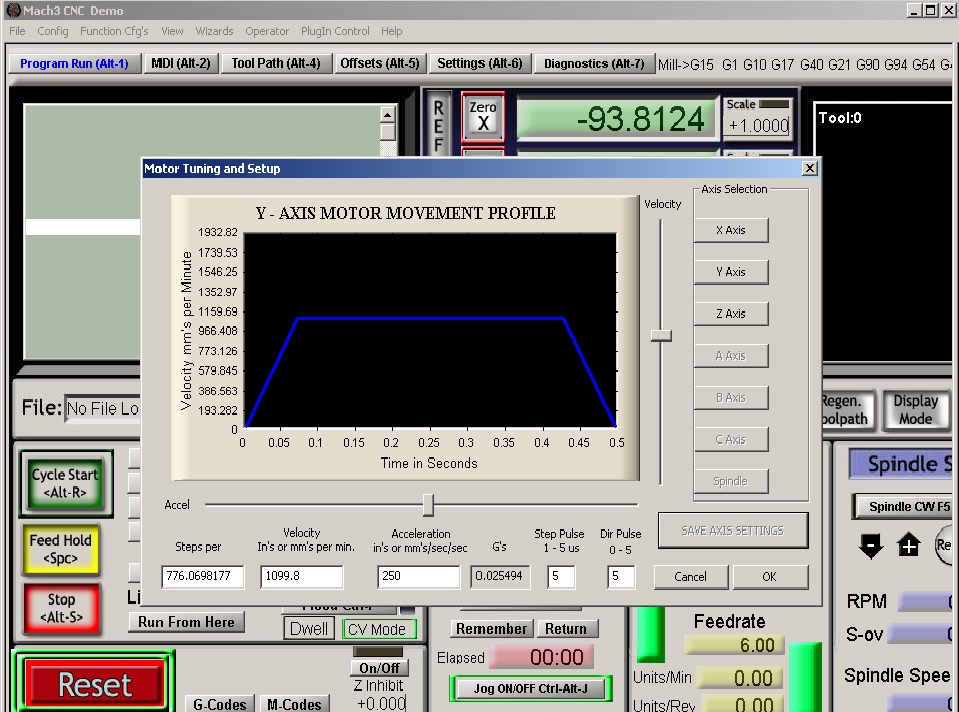Click the Accel horizontal slider handle
This screenshot has height=712, width=959.
coord(428,505)
